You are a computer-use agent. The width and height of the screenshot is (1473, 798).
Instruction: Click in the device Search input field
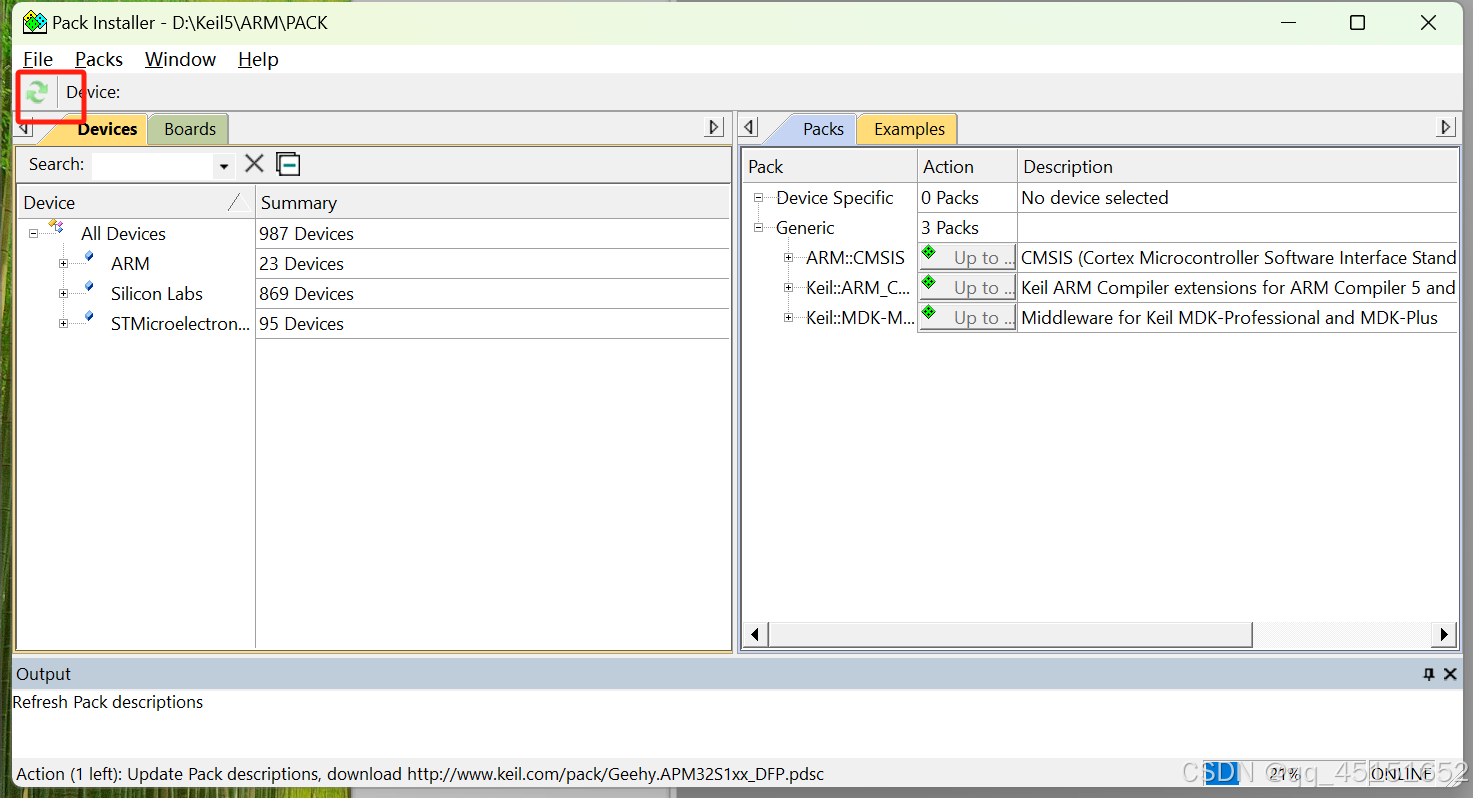(x=154, y=165)
